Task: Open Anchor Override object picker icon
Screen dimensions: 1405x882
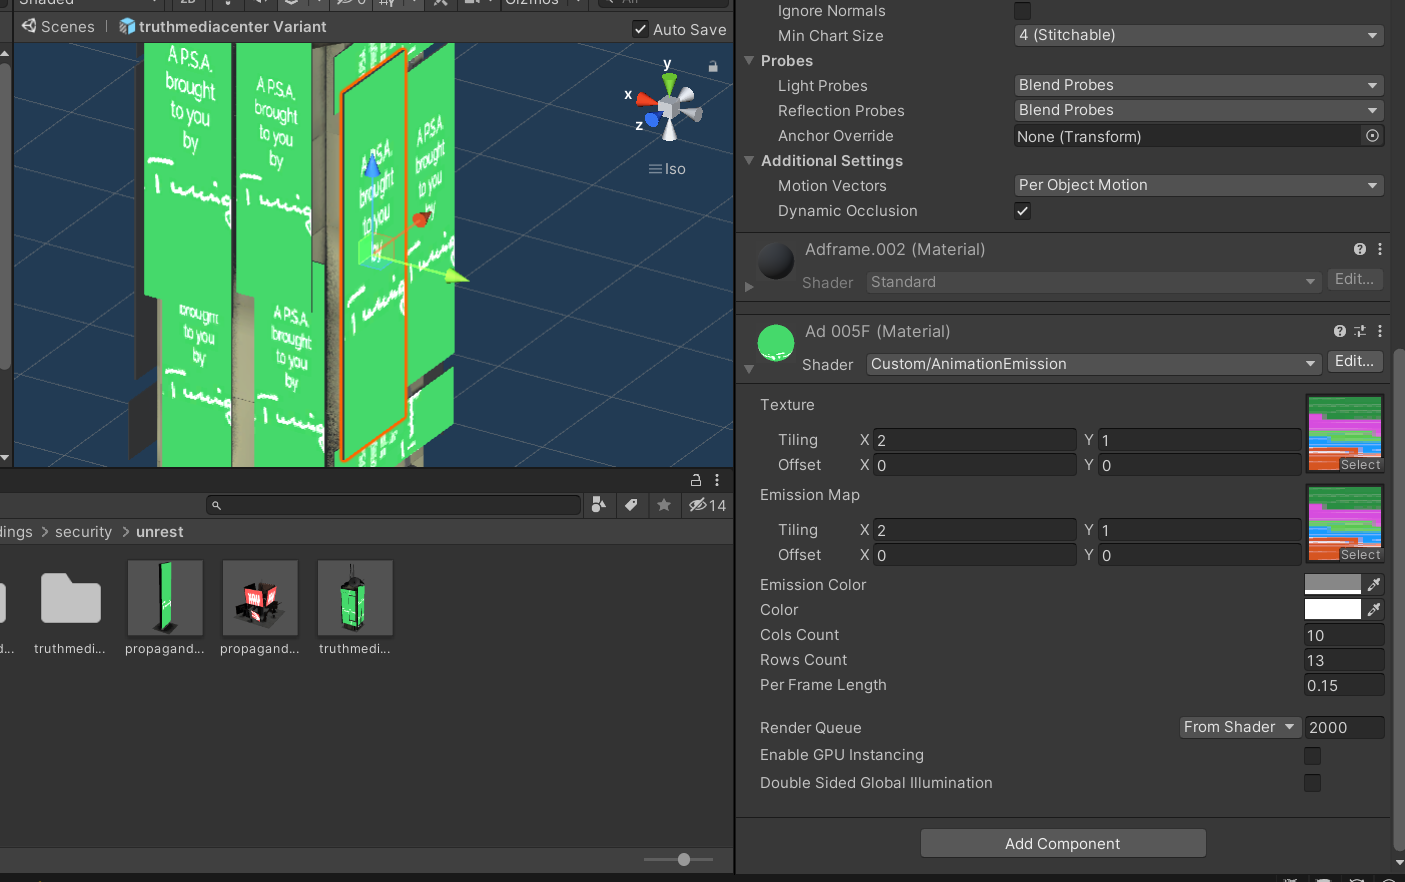Action: pyautogui.click(x=1372, y=136)
